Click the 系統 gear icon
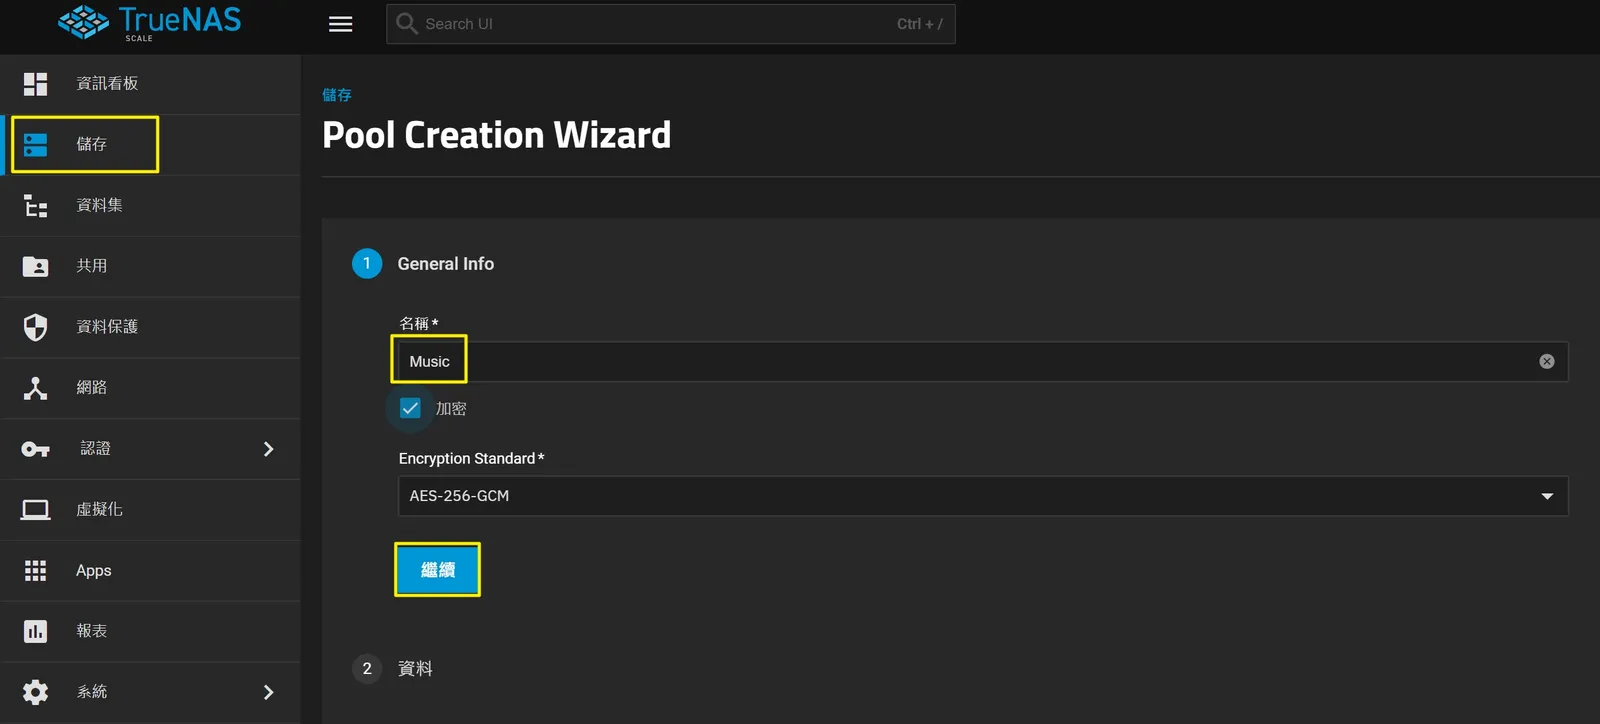This screenshot has width=1600, height=724. coord(35,692)
